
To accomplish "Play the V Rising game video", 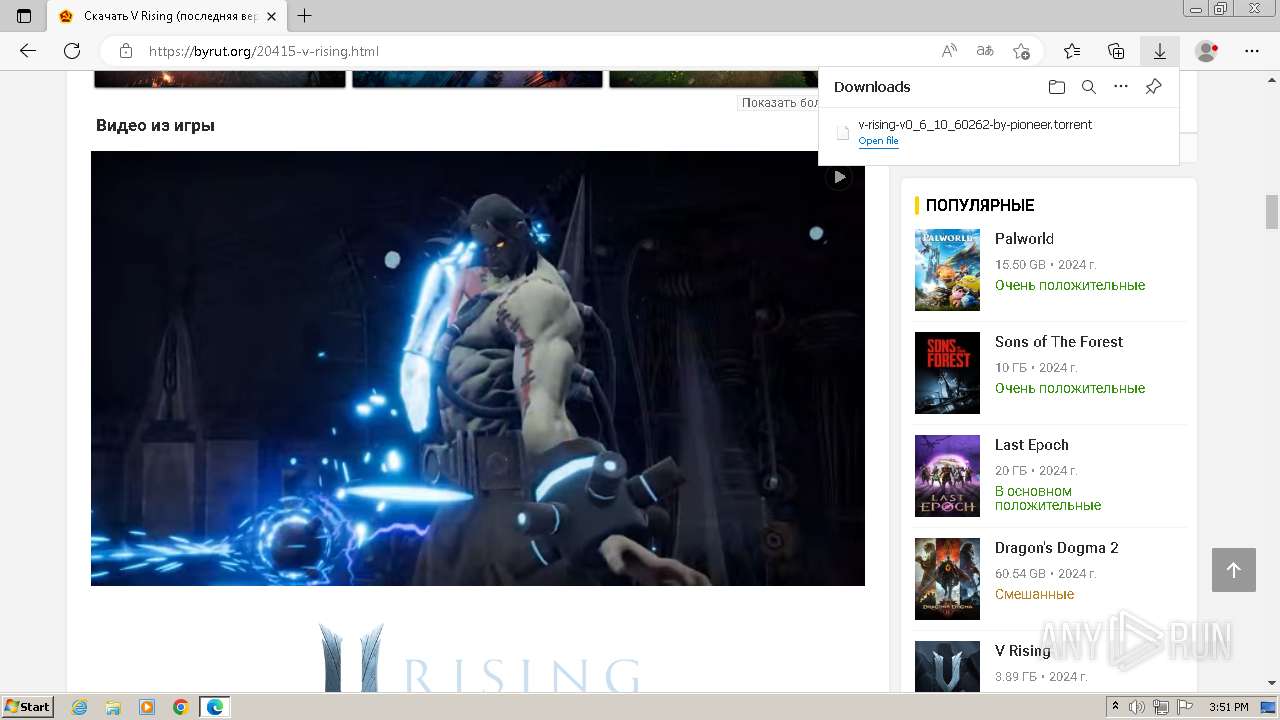I will click(839, 177).
